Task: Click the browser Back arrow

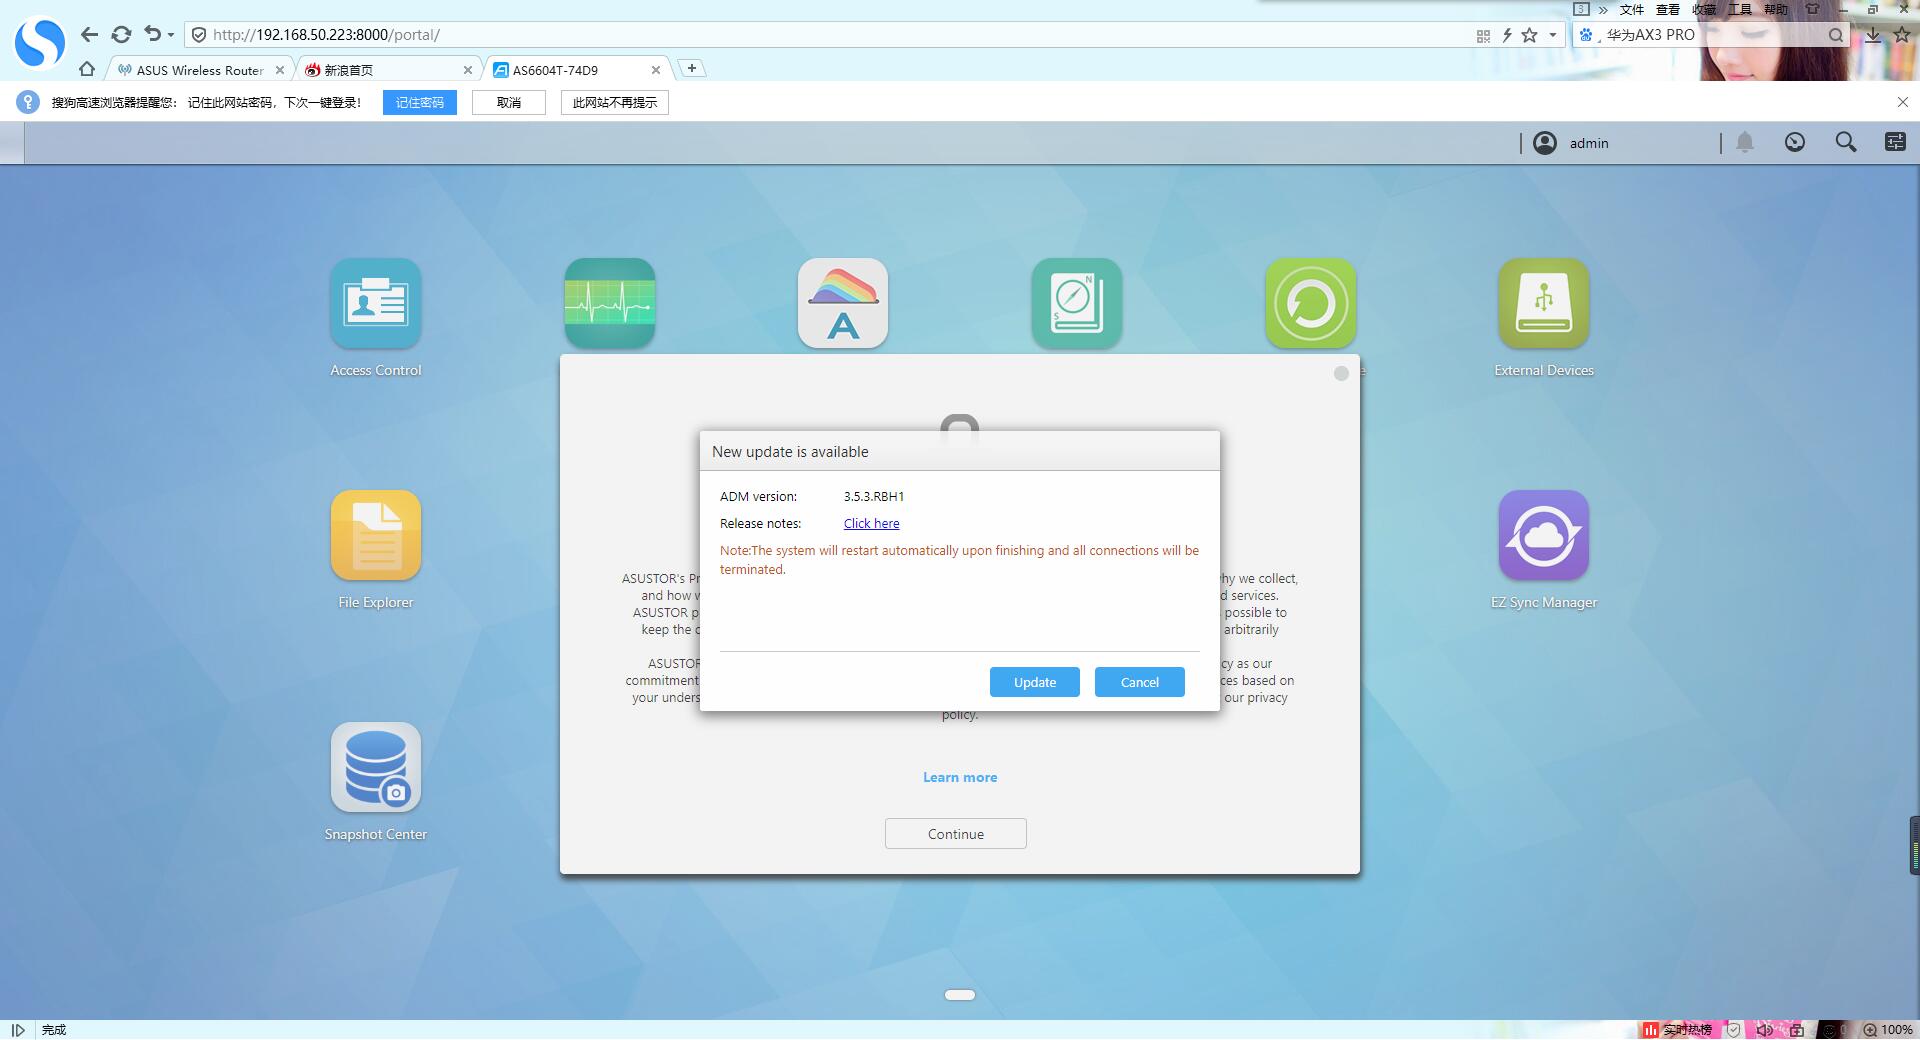Action: pyautogui.click(x=89, y=35)
